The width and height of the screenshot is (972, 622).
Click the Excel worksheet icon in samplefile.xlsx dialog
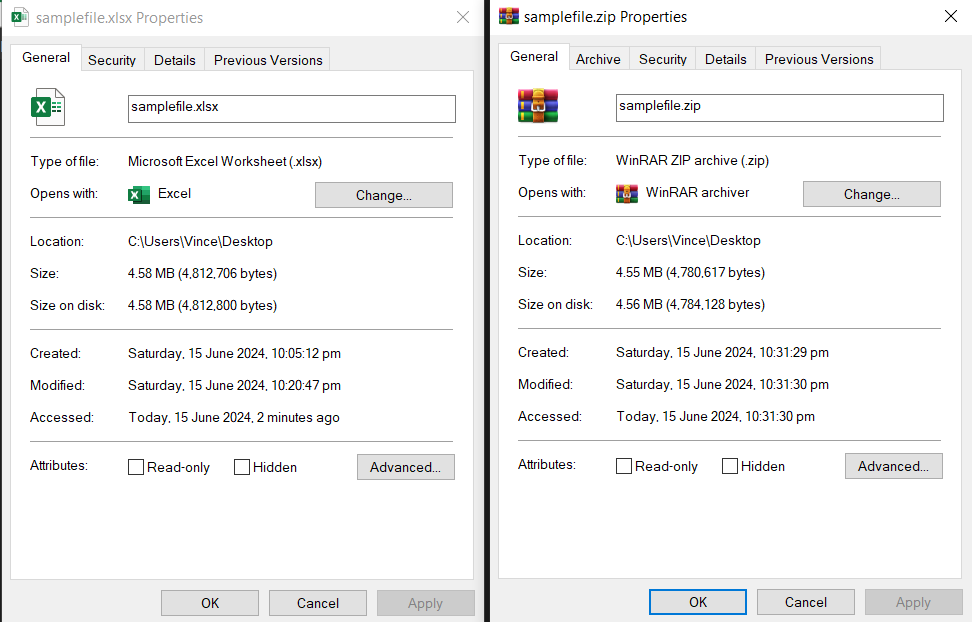[x=47, y=105]
